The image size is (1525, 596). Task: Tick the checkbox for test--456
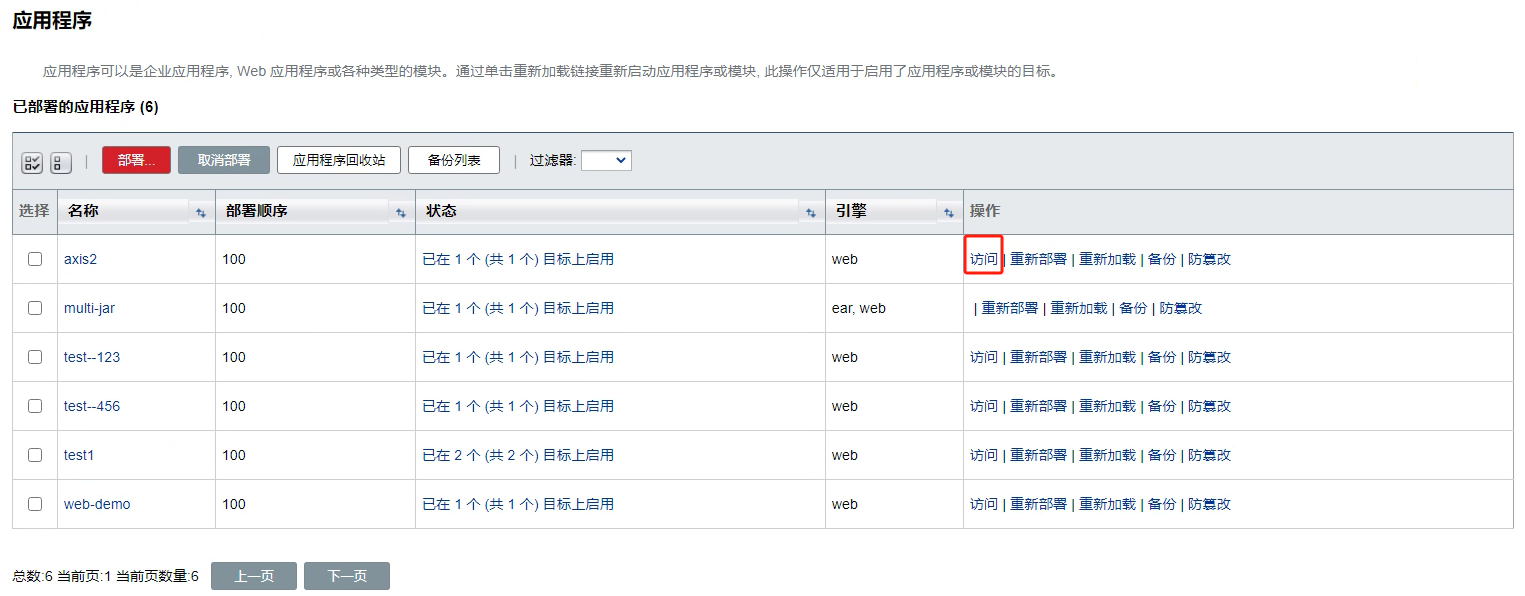pos(35,406)
